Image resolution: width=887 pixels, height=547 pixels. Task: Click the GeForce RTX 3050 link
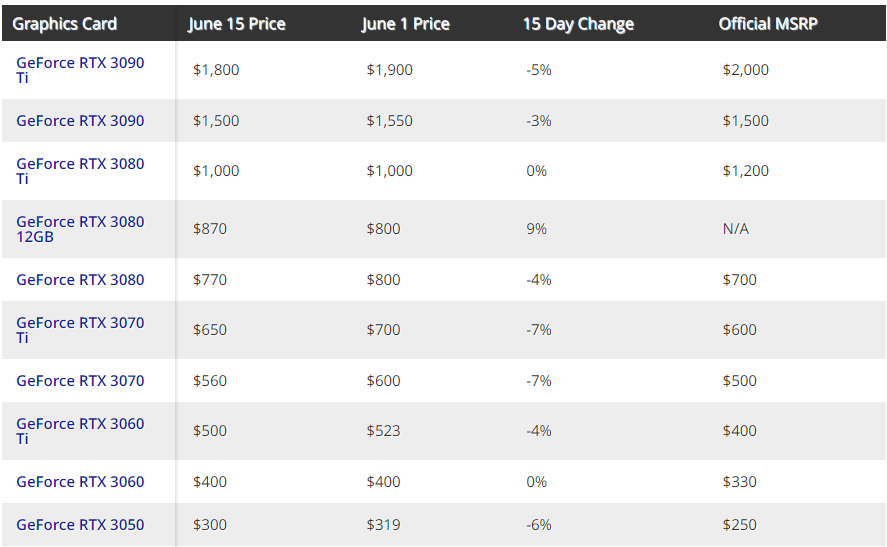click(x=80, y=524)
